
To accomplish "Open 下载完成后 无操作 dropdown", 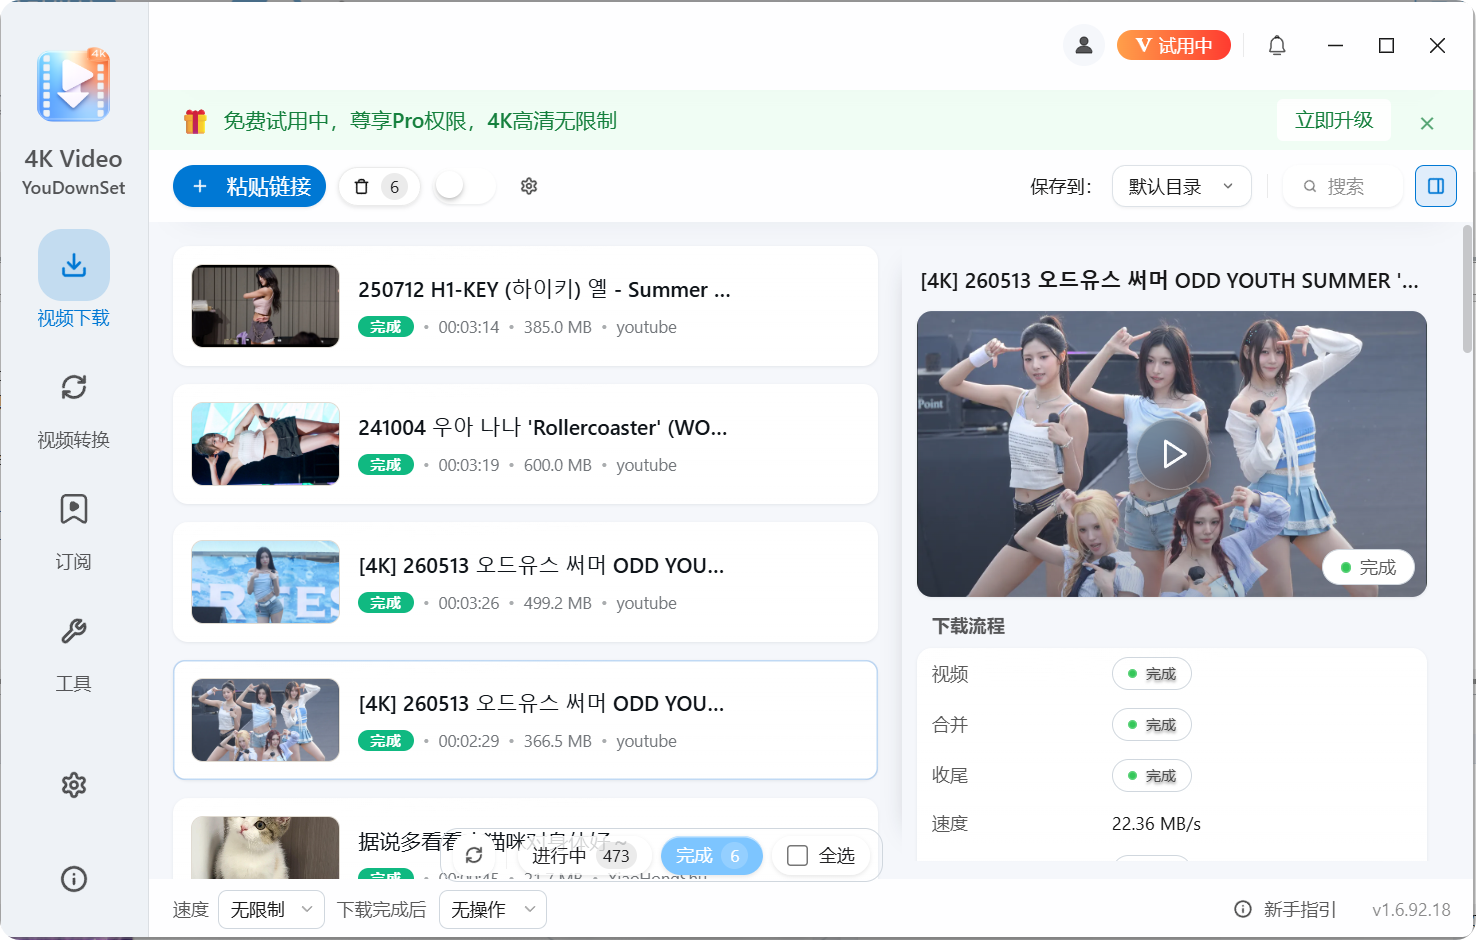I will point(493,909).
